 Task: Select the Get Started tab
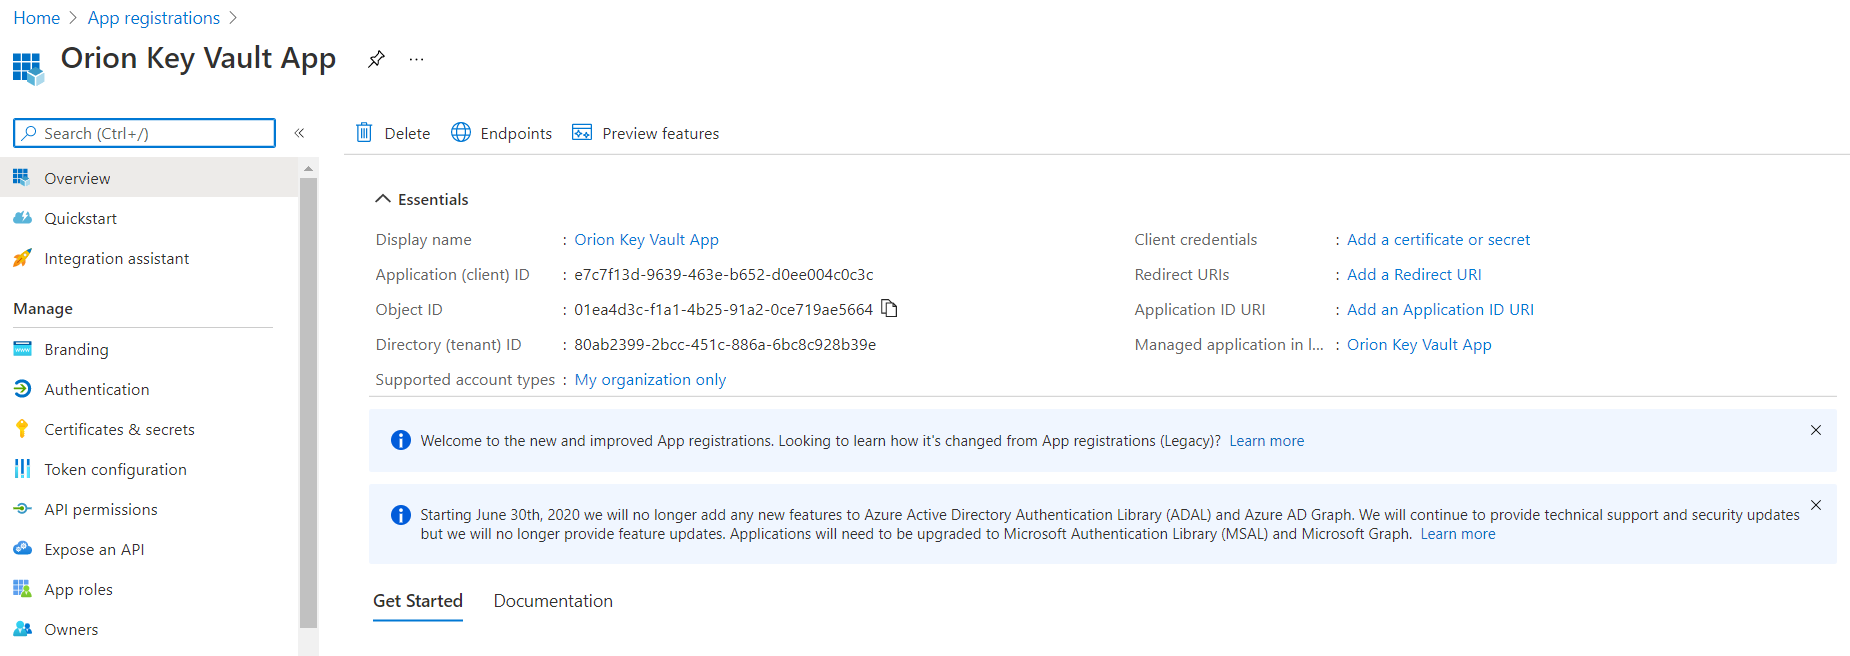[x=418, y=601]
